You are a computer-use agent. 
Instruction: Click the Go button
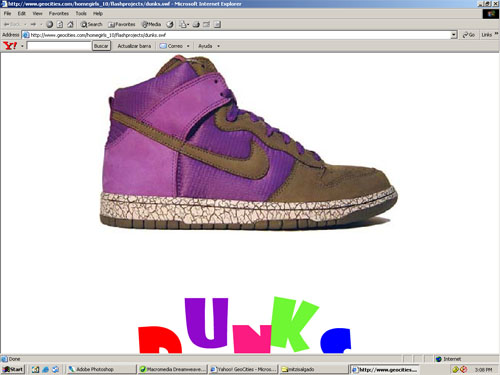pos(469,35)
